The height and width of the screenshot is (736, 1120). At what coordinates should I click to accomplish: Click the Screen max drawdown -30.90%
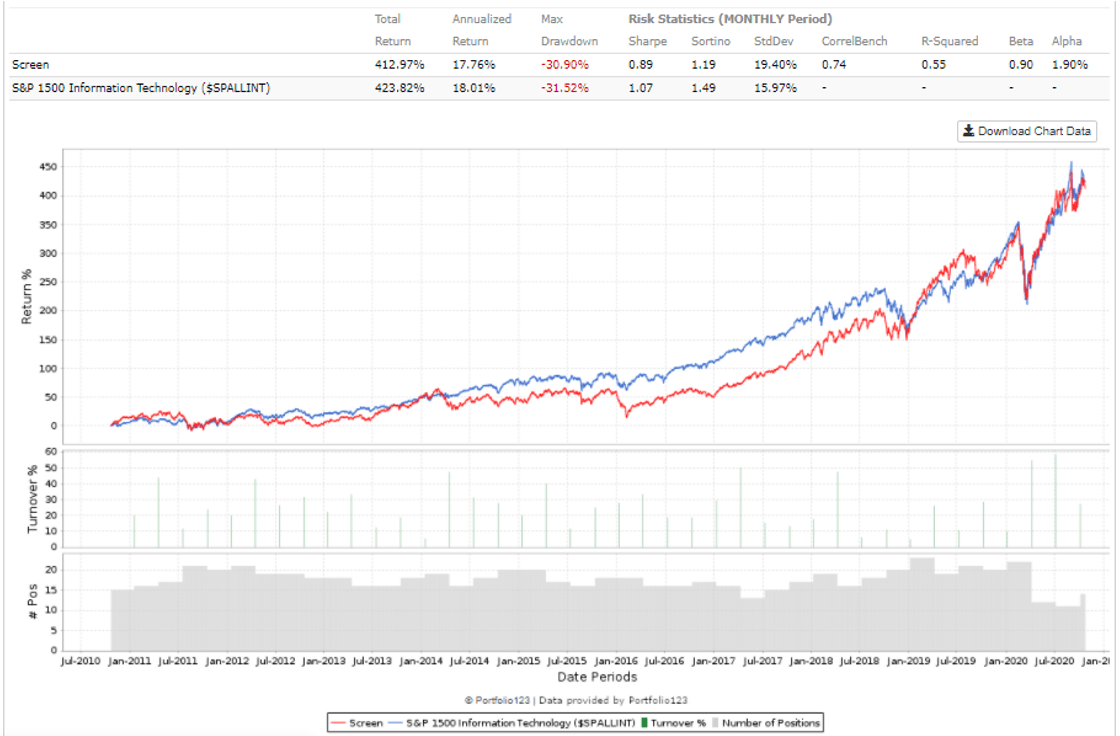tap(565, 65)
